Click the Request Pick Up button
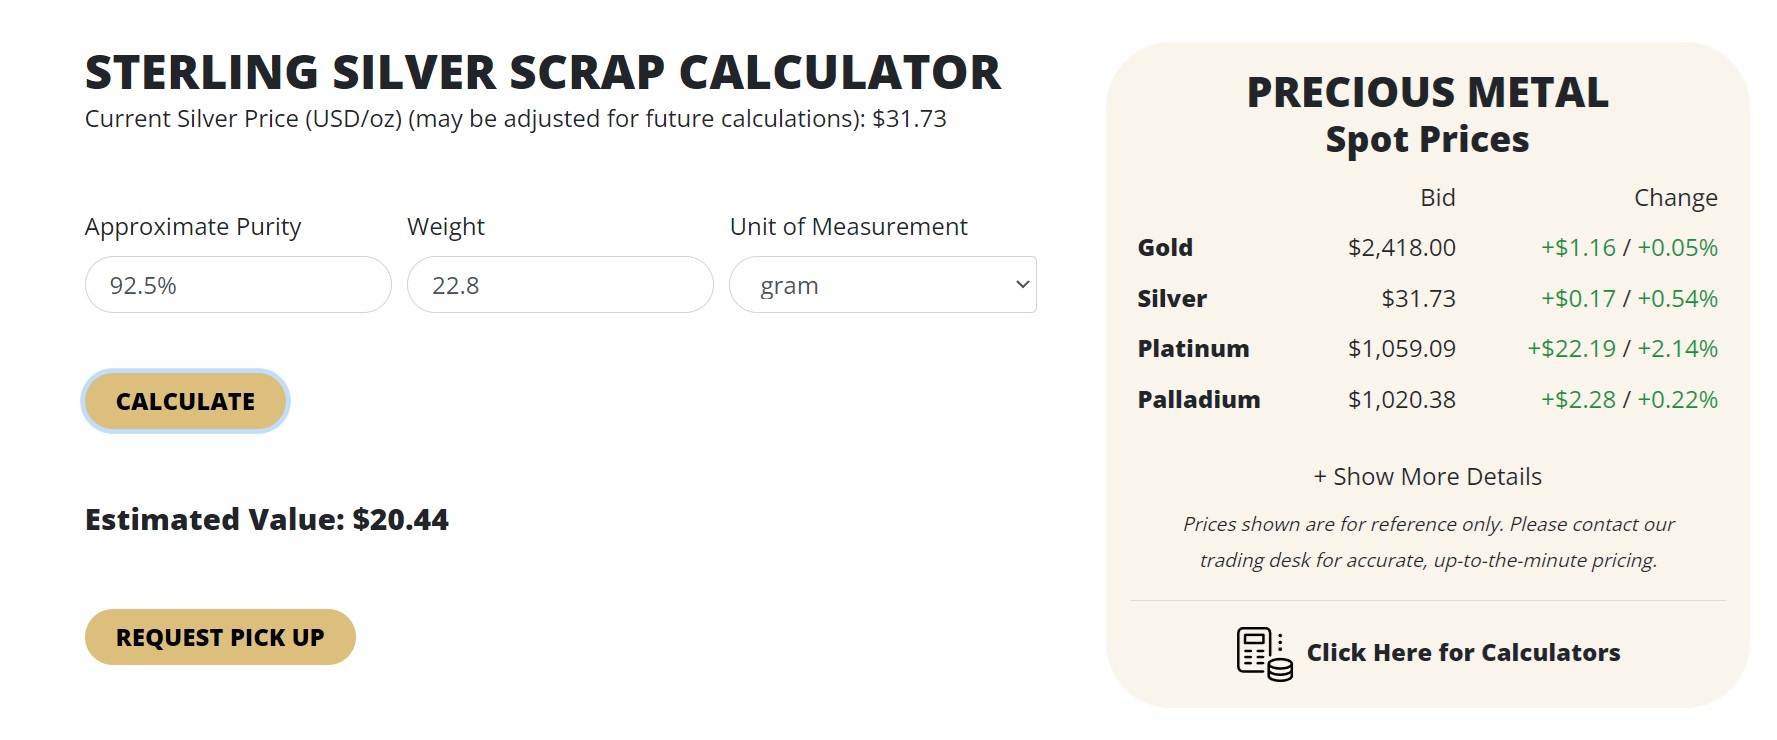The image size is (1777, 740). click(220, 637)
